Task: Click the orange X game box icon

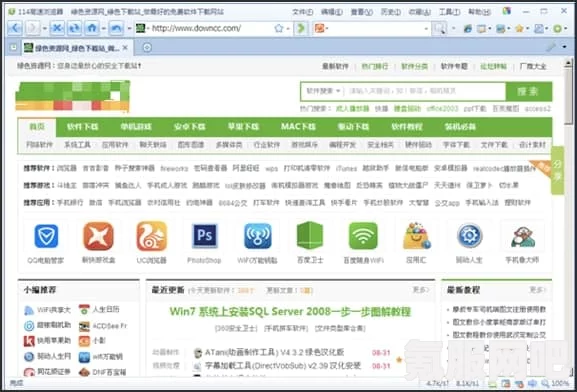Action: point(98,236)
